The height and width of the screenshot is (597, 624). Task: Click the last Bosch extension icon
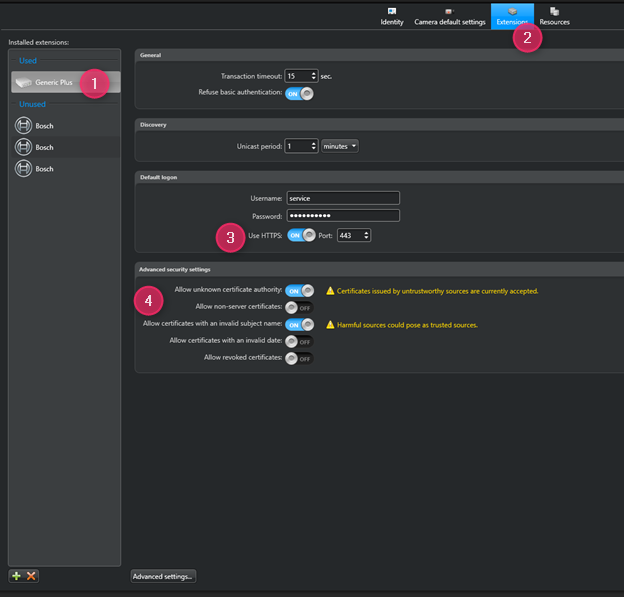23,169
